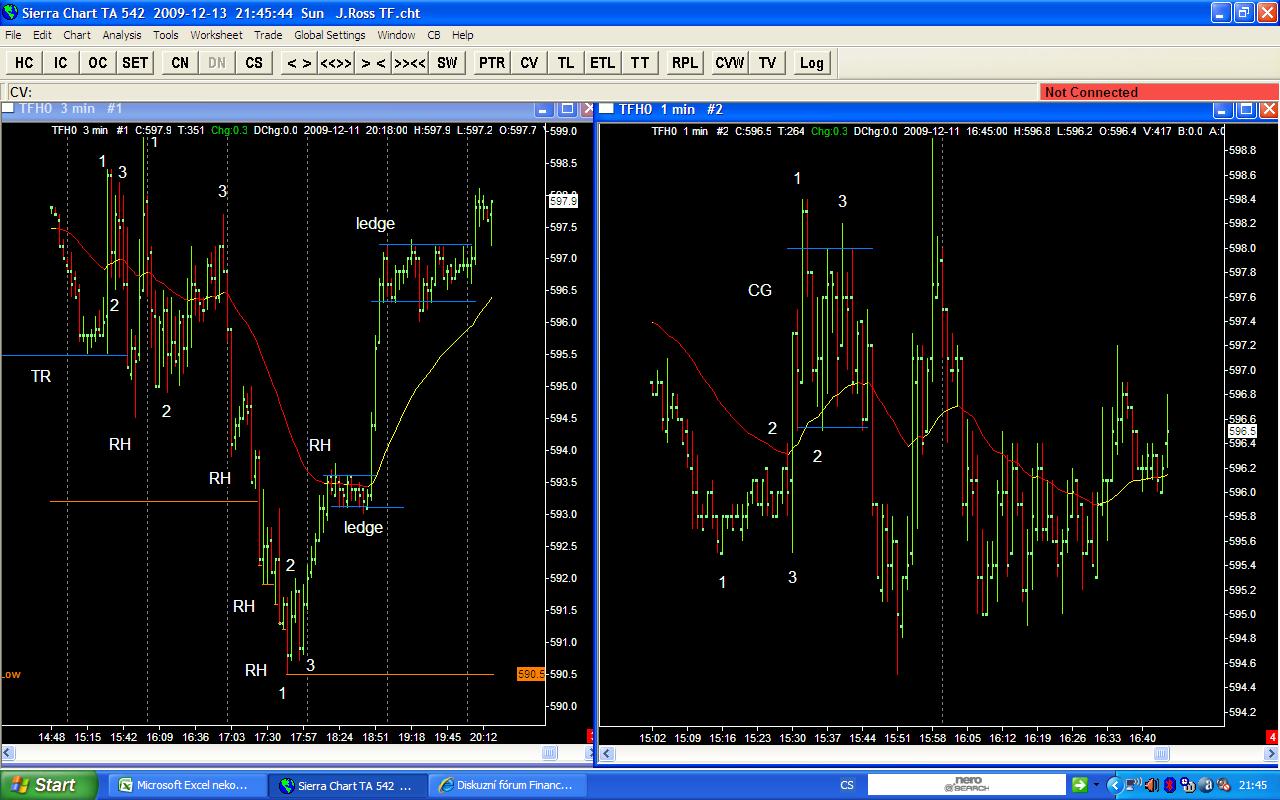Select the PTR pointer tool
1280x800 pixels.
tap(492, 63)
